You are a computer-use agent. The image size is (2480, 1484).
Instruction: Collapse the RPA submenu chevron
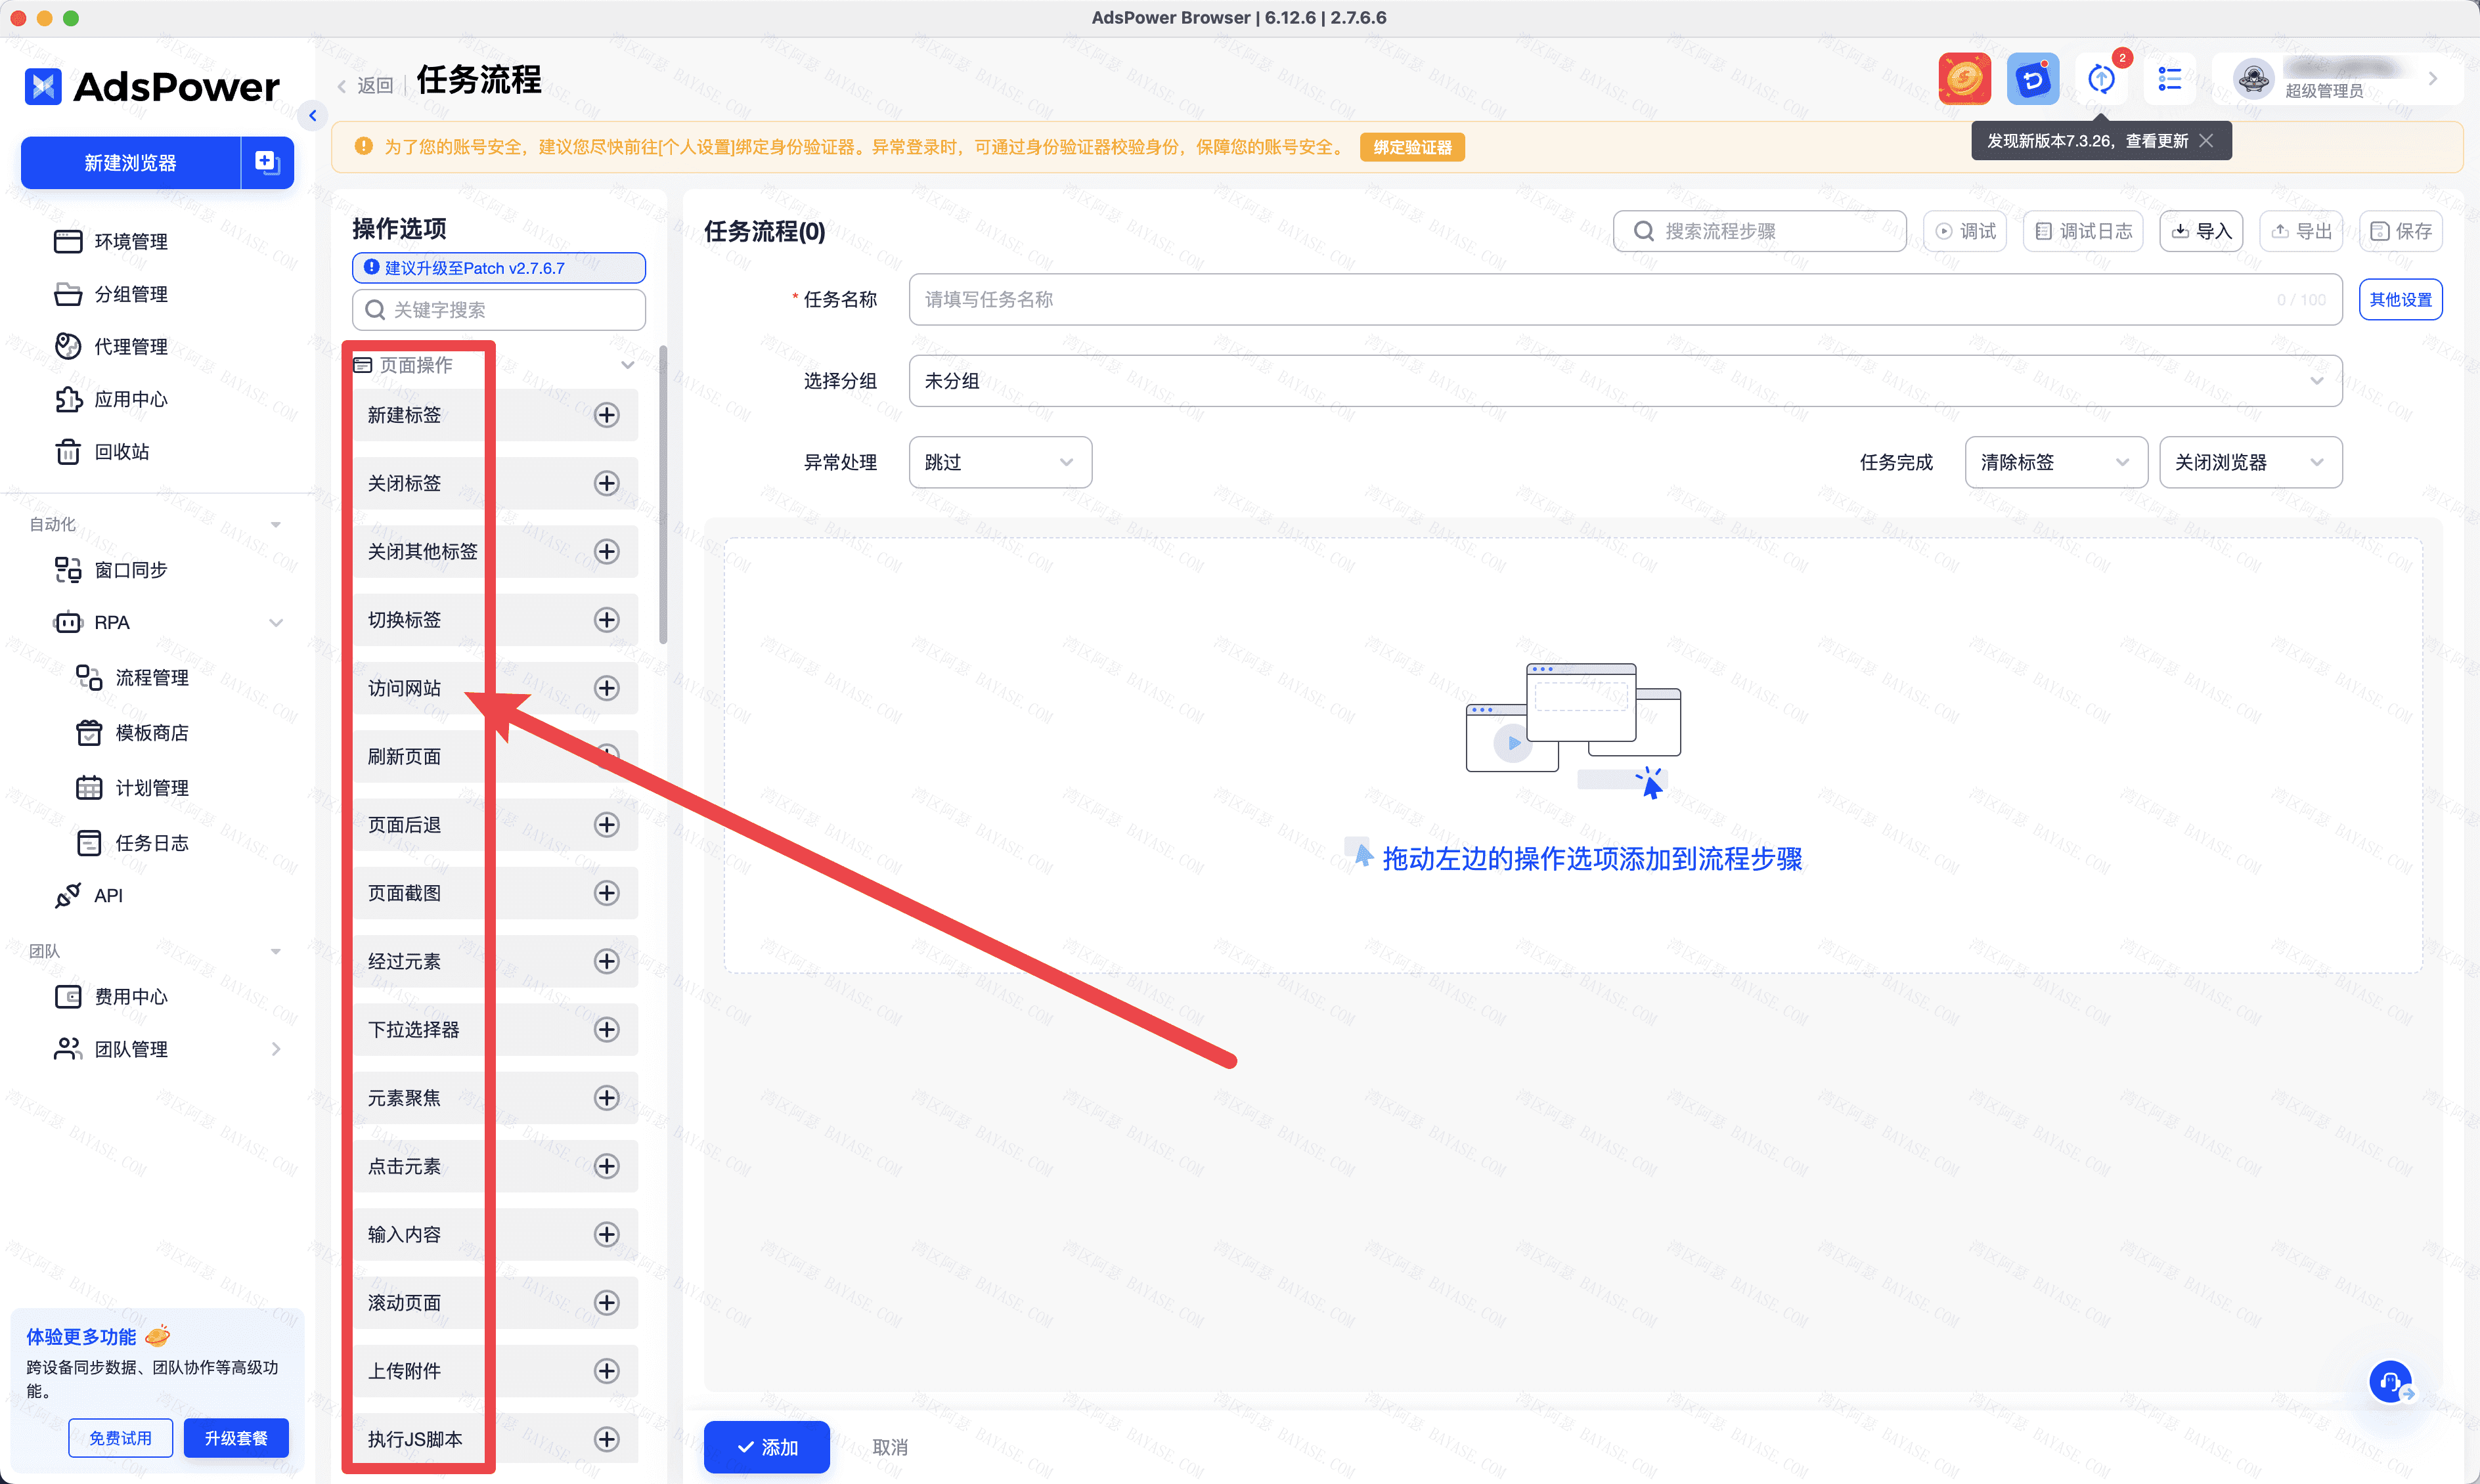(x=276, y=622)
